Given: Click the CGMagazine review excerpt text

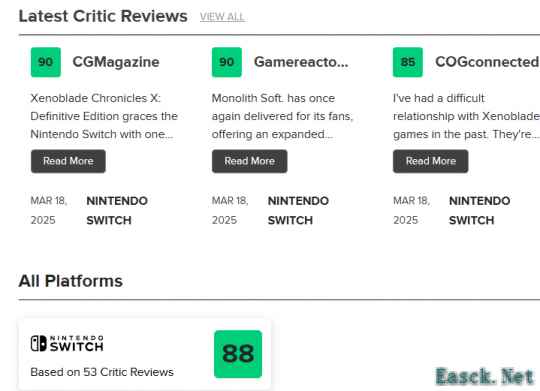Looking at the screenshot, I should click(104, 116).
